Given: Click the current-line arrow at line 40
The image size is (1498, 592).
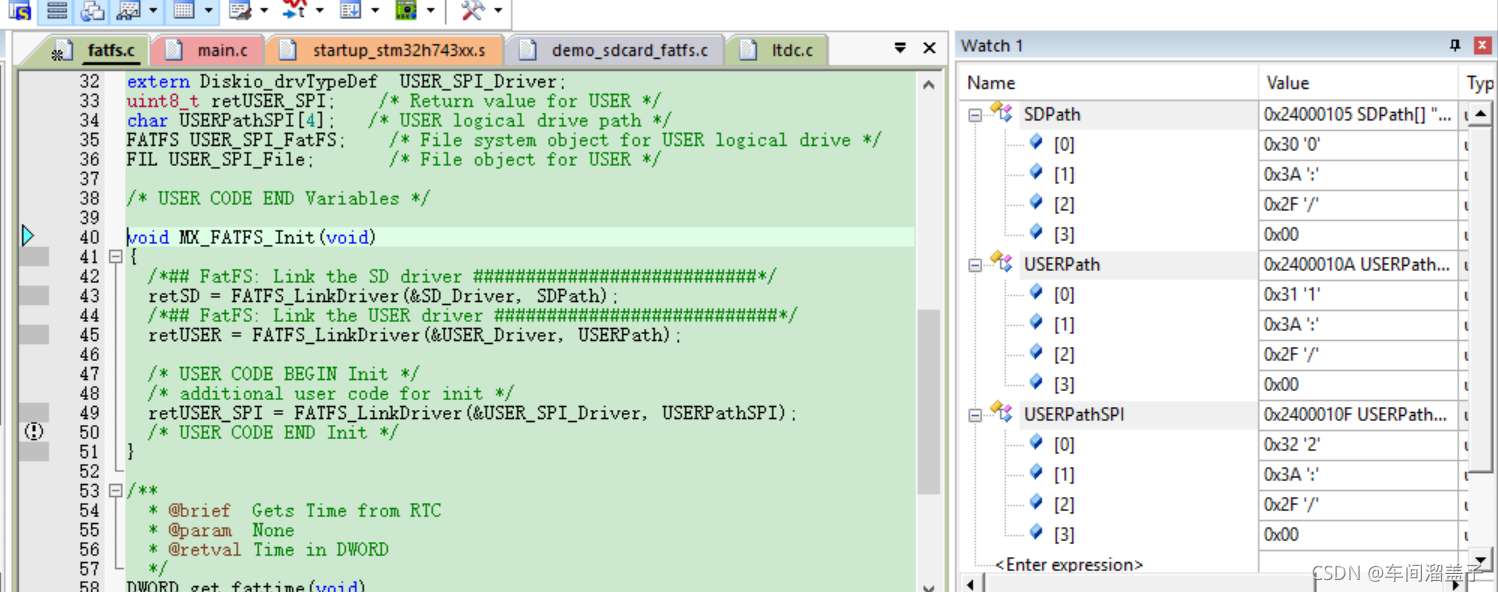Looking at the screenshot, I should (28, 236).
